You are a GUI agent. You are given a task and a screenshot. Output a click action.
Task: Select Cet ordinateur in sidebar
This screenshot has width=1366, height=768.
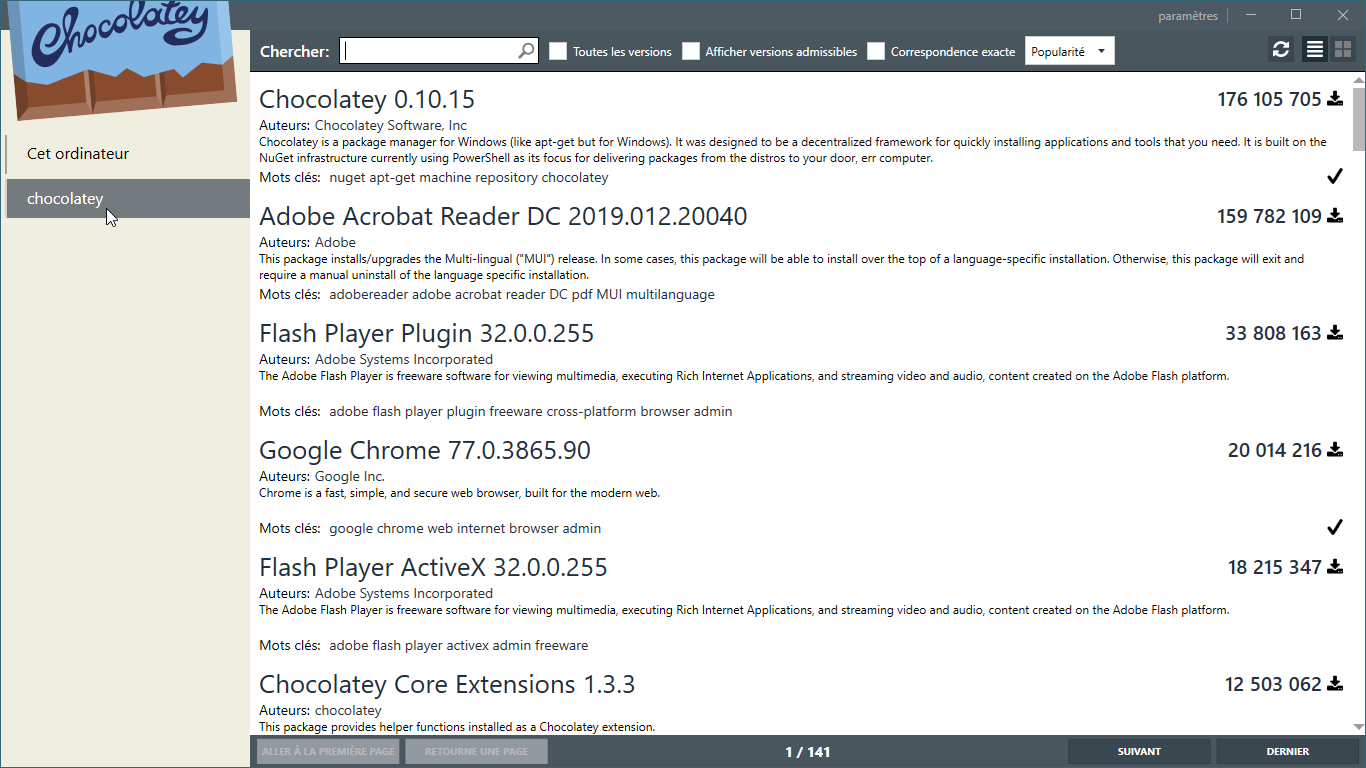pyautogui.click(x=128, y=154)
